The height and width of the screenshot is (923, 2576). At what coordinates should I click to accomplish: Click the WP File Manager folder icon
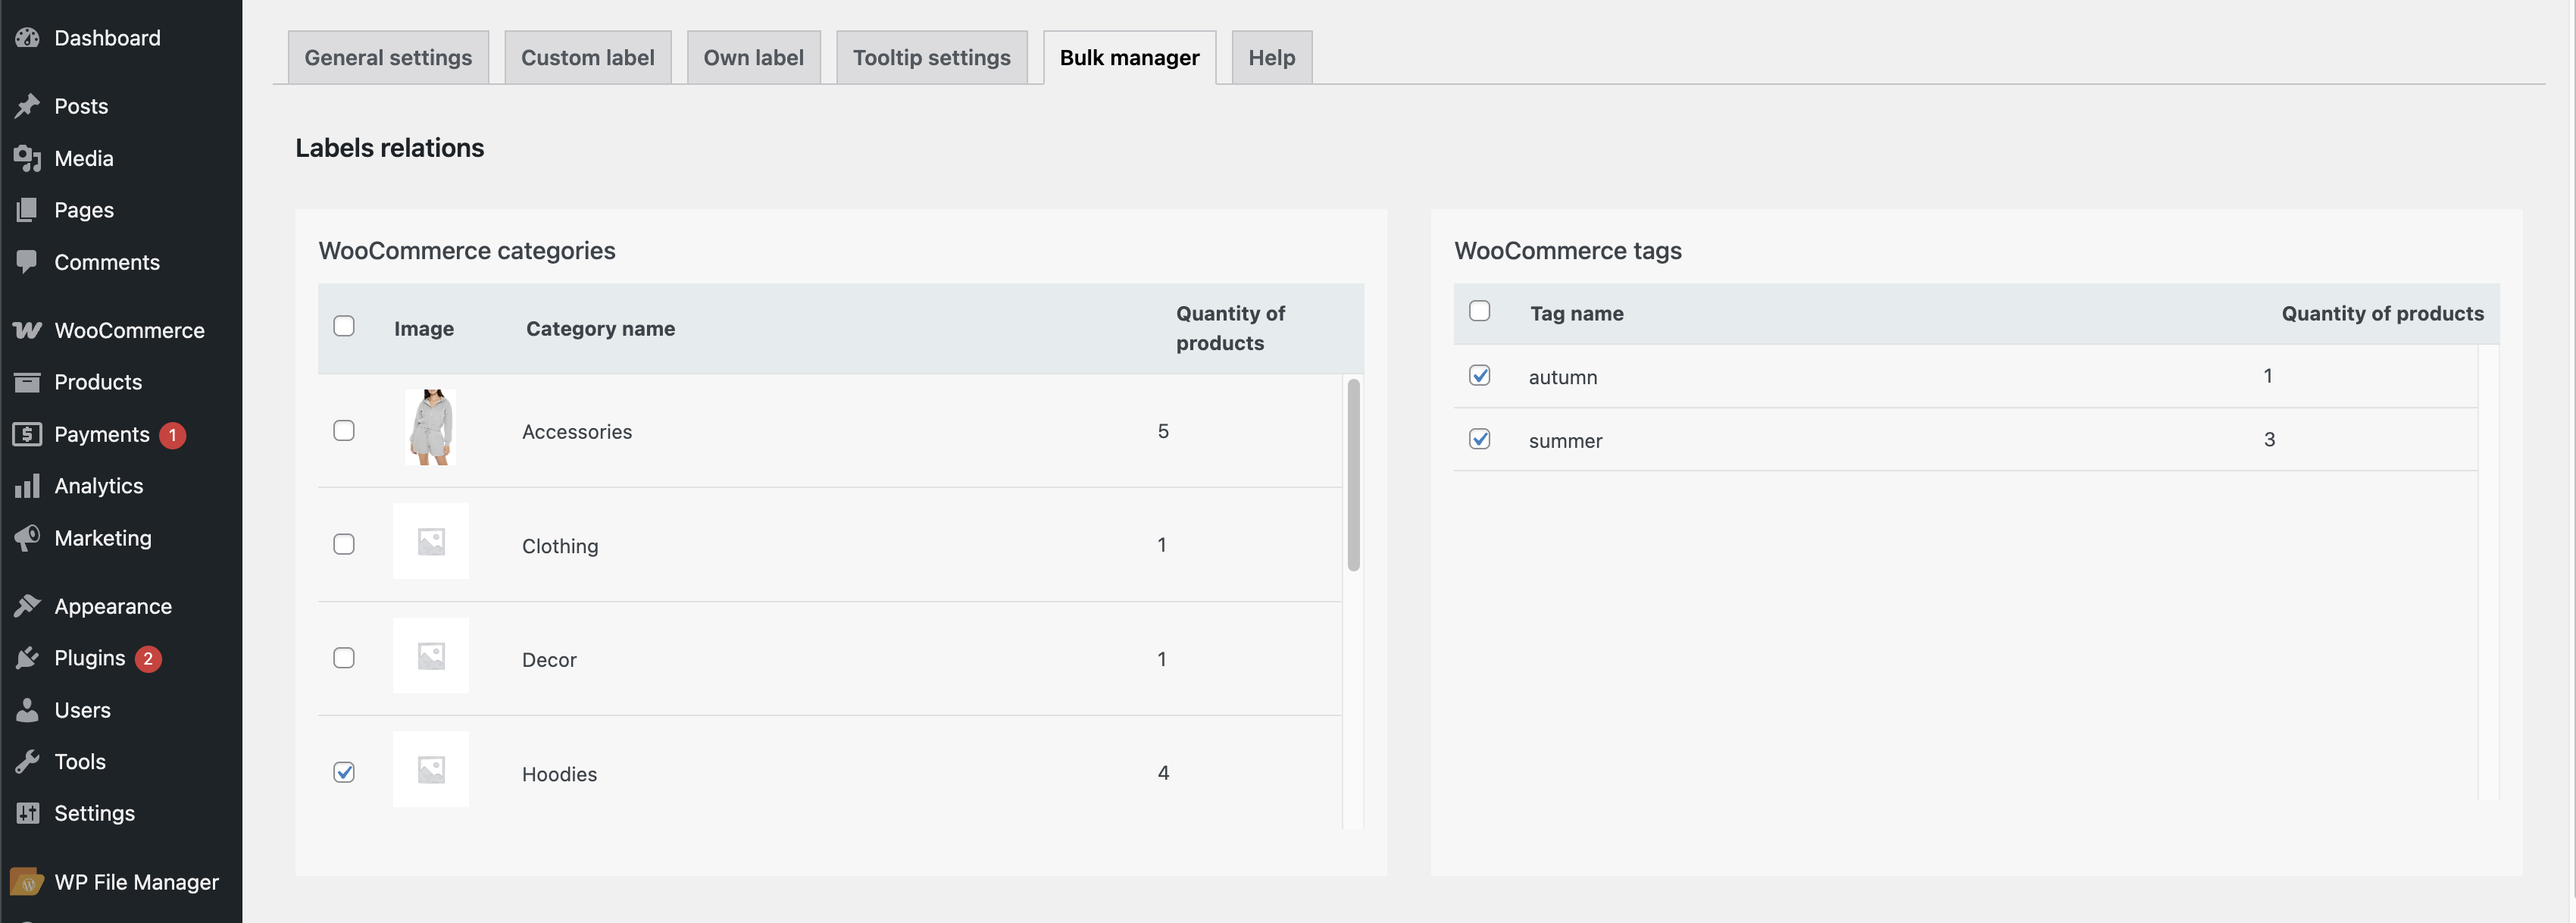pyautogui.click(x=27, y=882)
